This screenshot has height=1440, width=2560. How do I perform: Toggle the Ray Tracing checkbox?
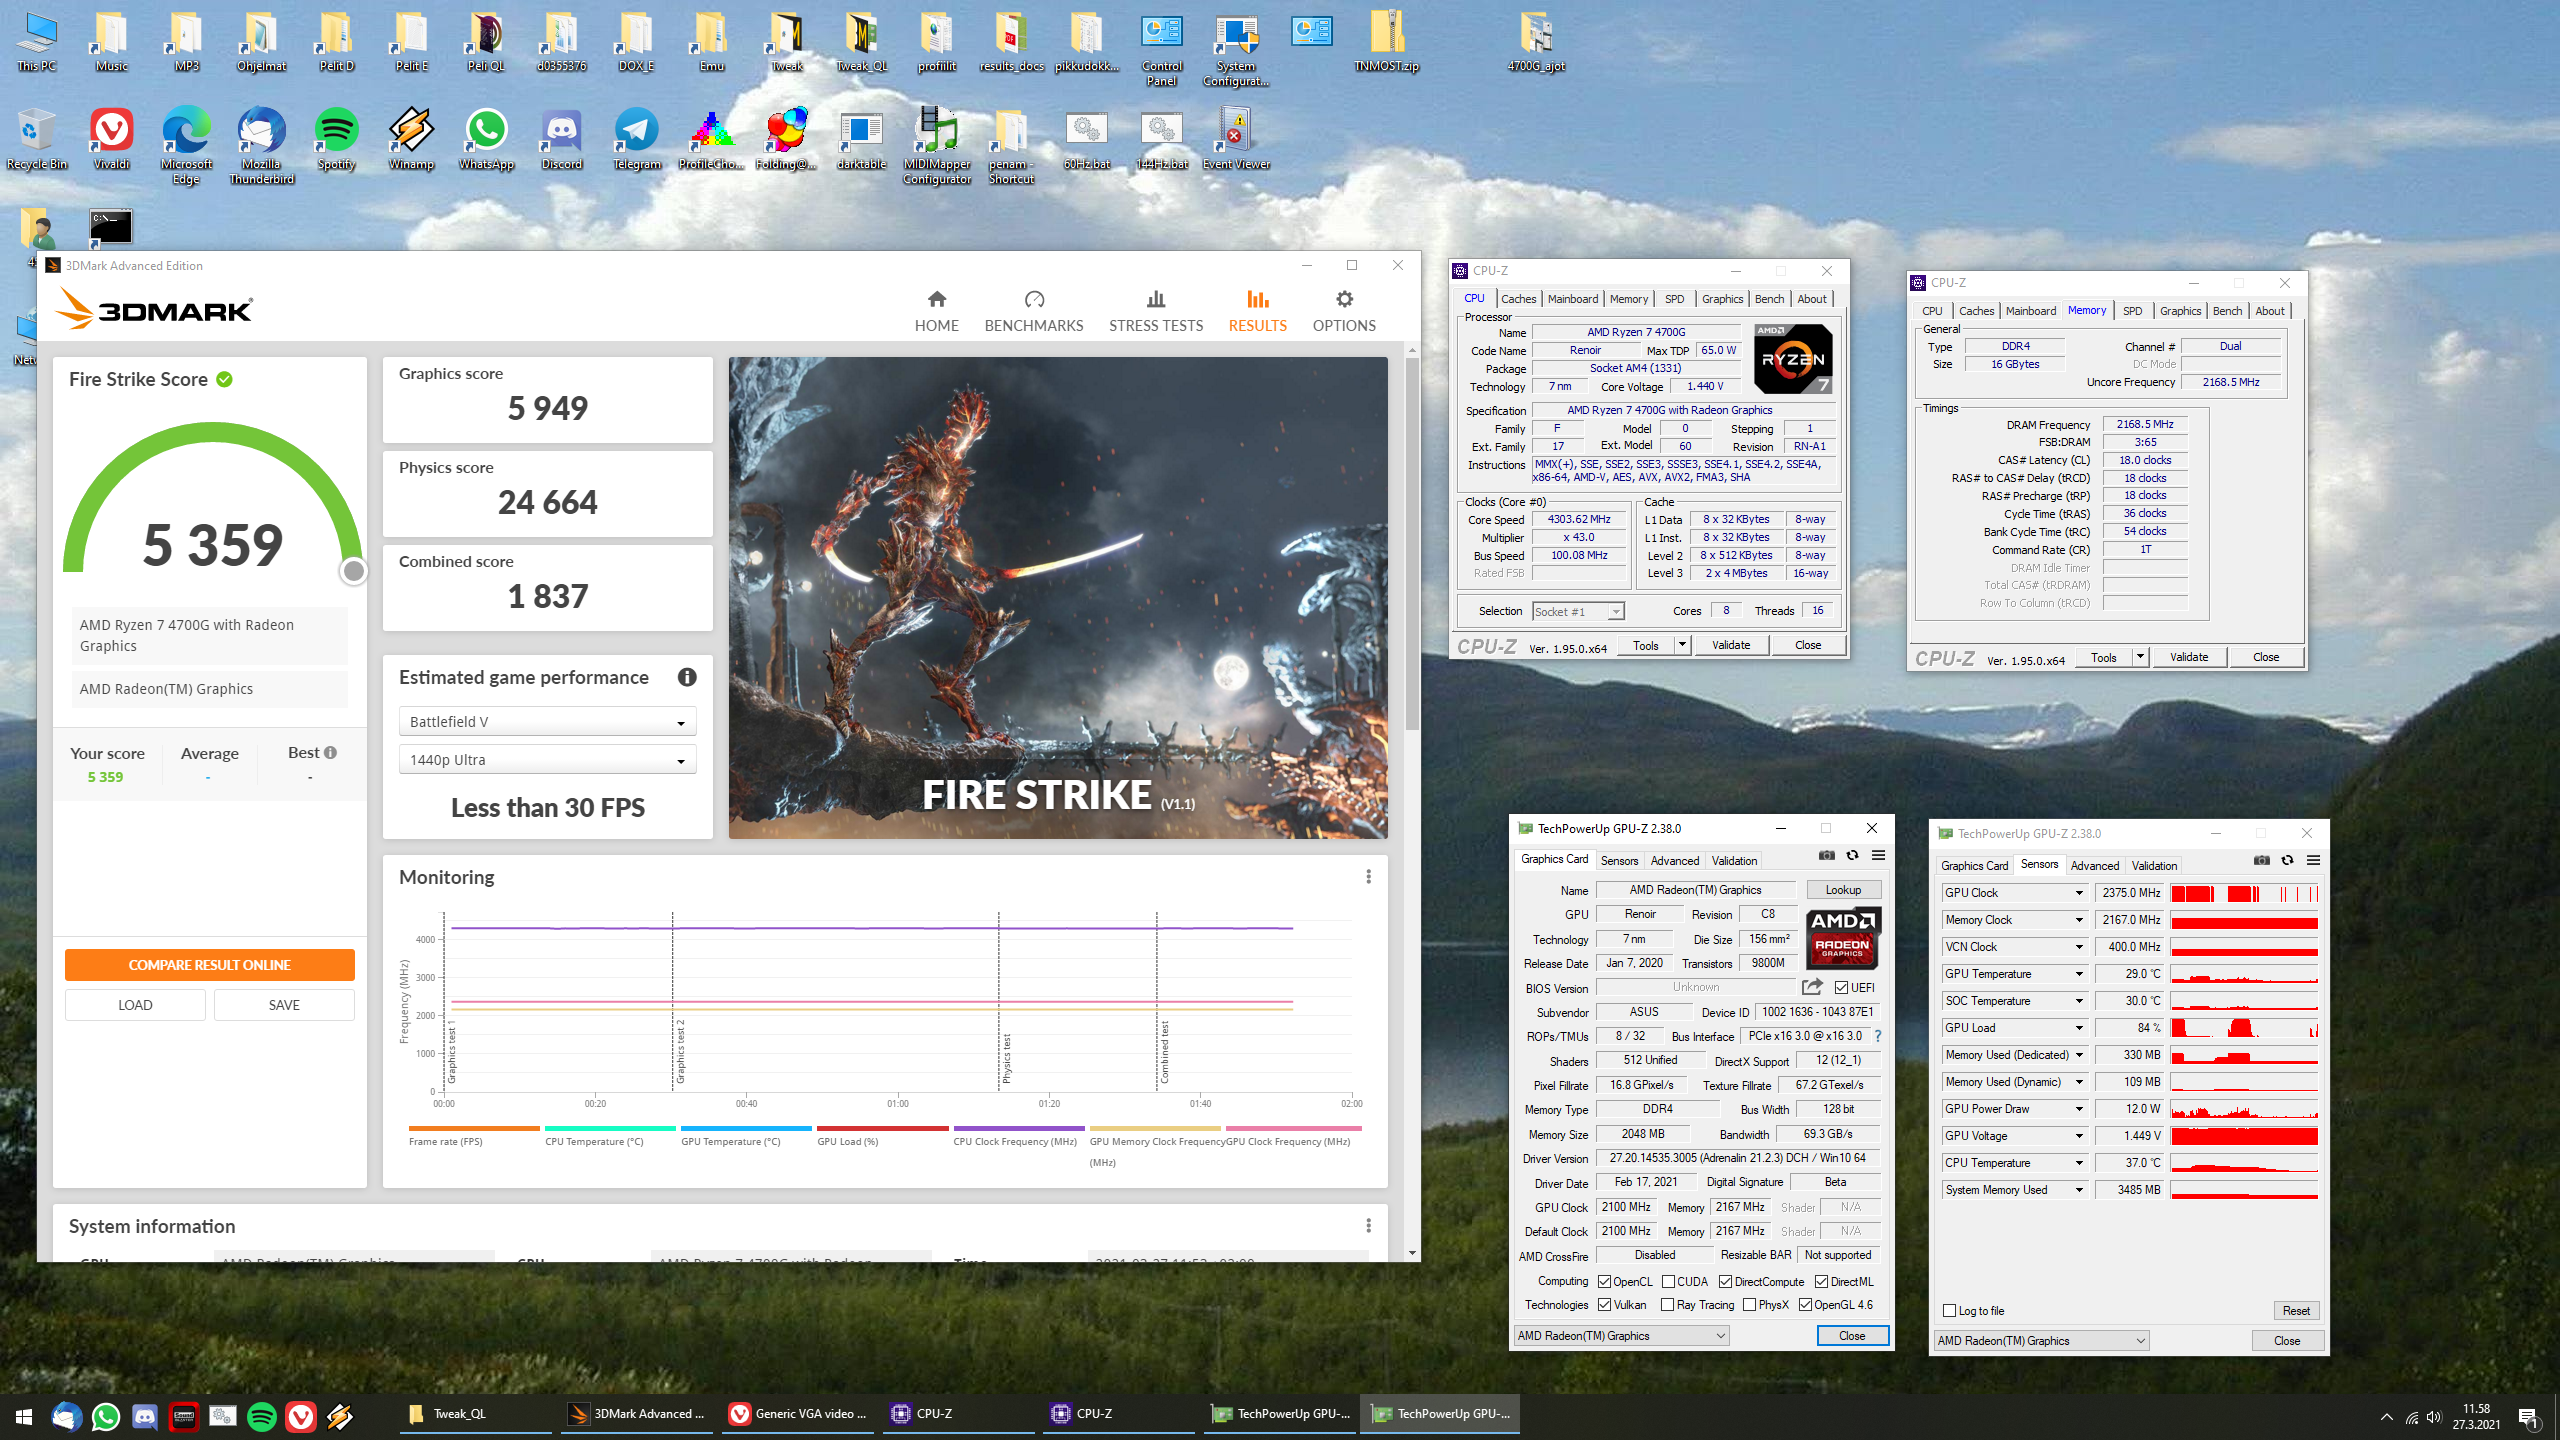tap(1667, 1305)
